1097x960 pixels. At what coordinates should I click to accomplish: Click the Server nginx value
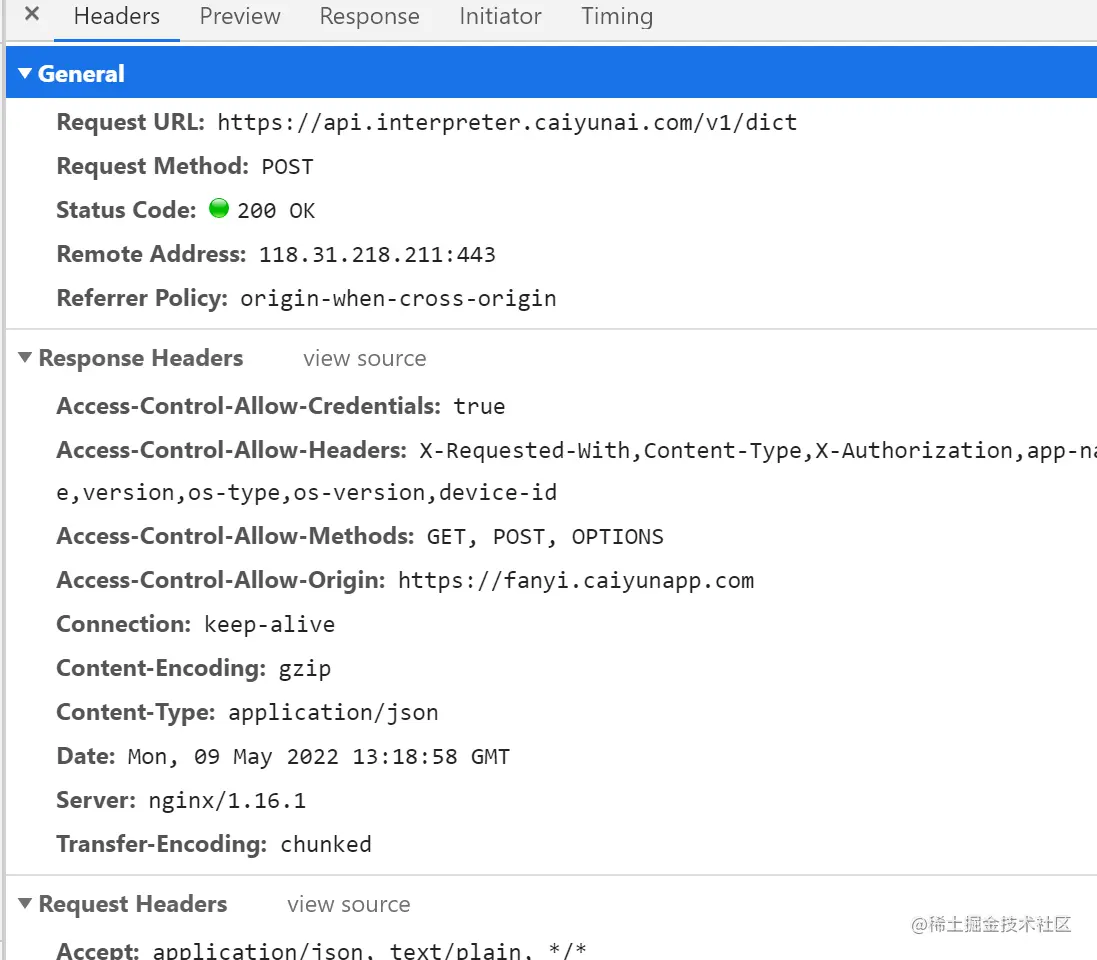coord(225,801)
